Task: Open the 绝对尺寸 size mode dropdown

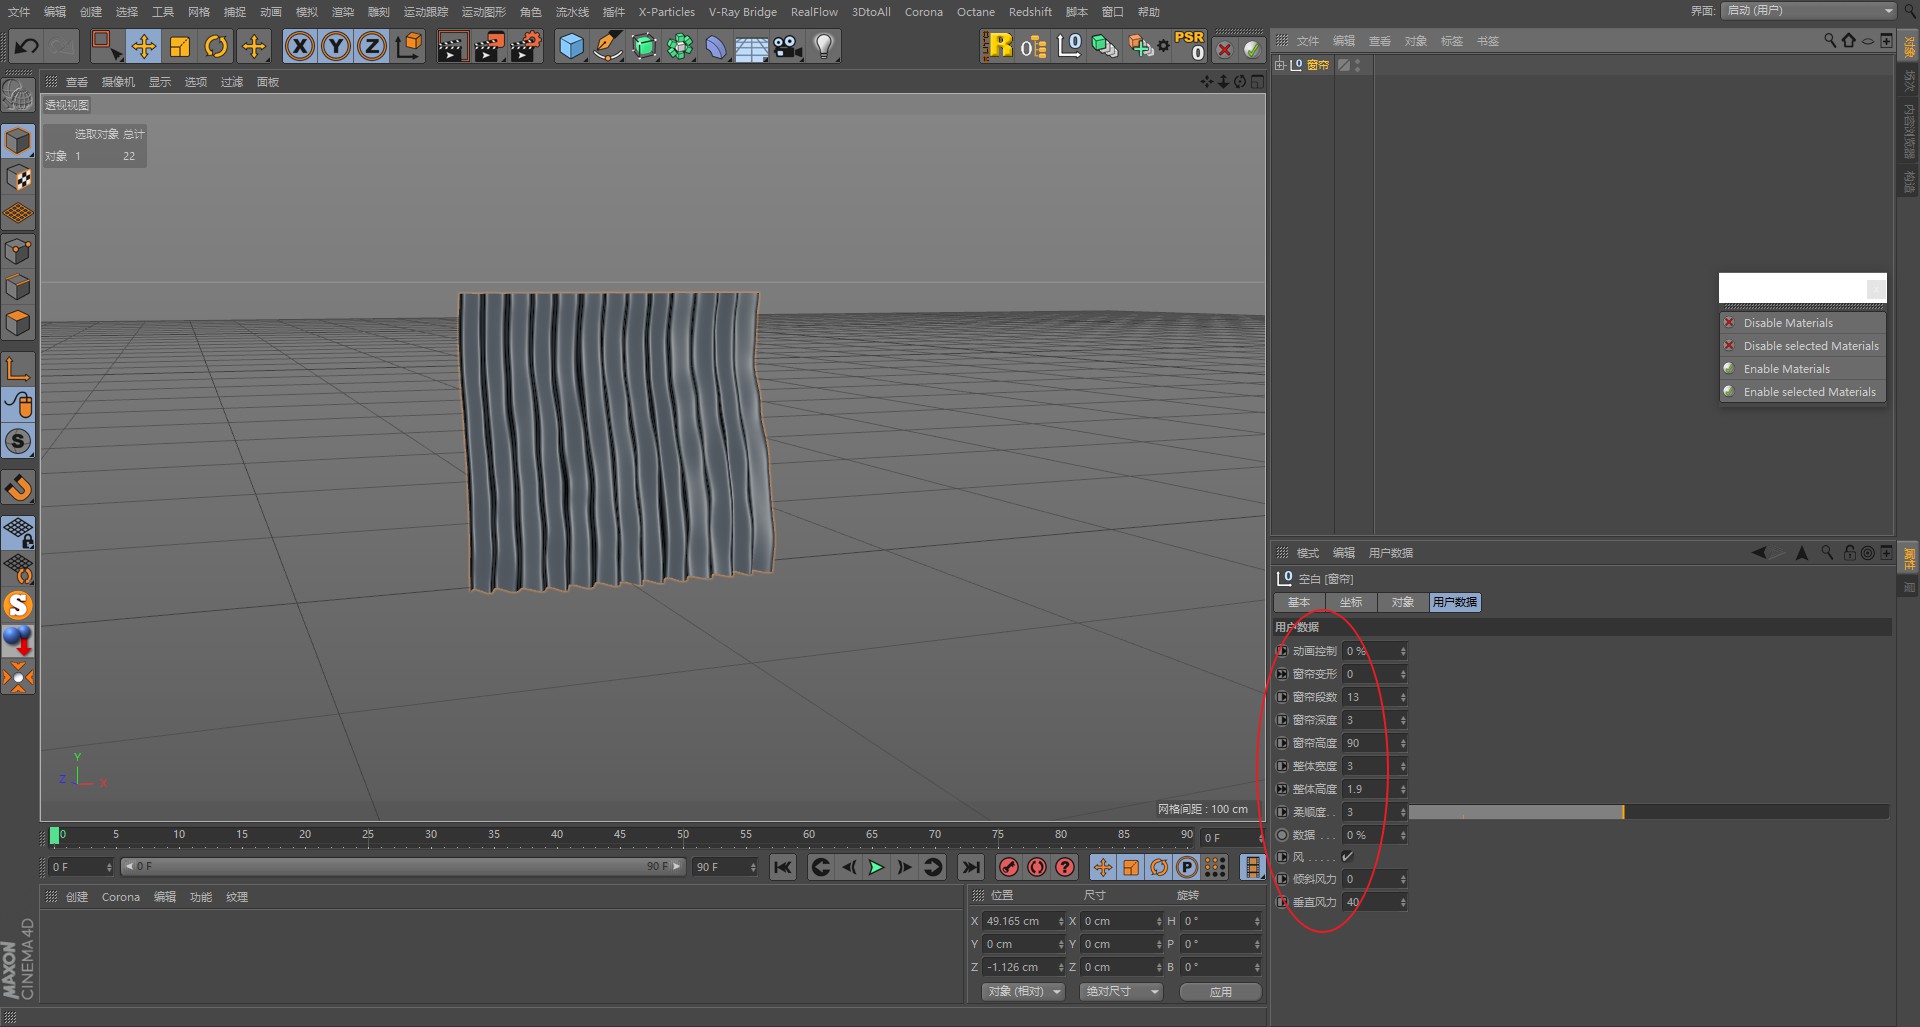Action: [1121, 992]
